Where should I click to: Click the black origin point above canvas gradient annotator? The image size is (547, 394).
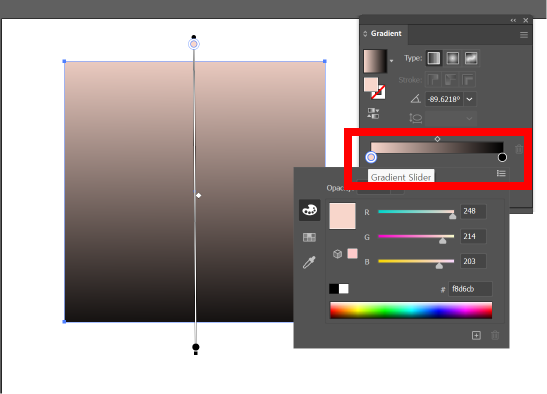[194, 37]
